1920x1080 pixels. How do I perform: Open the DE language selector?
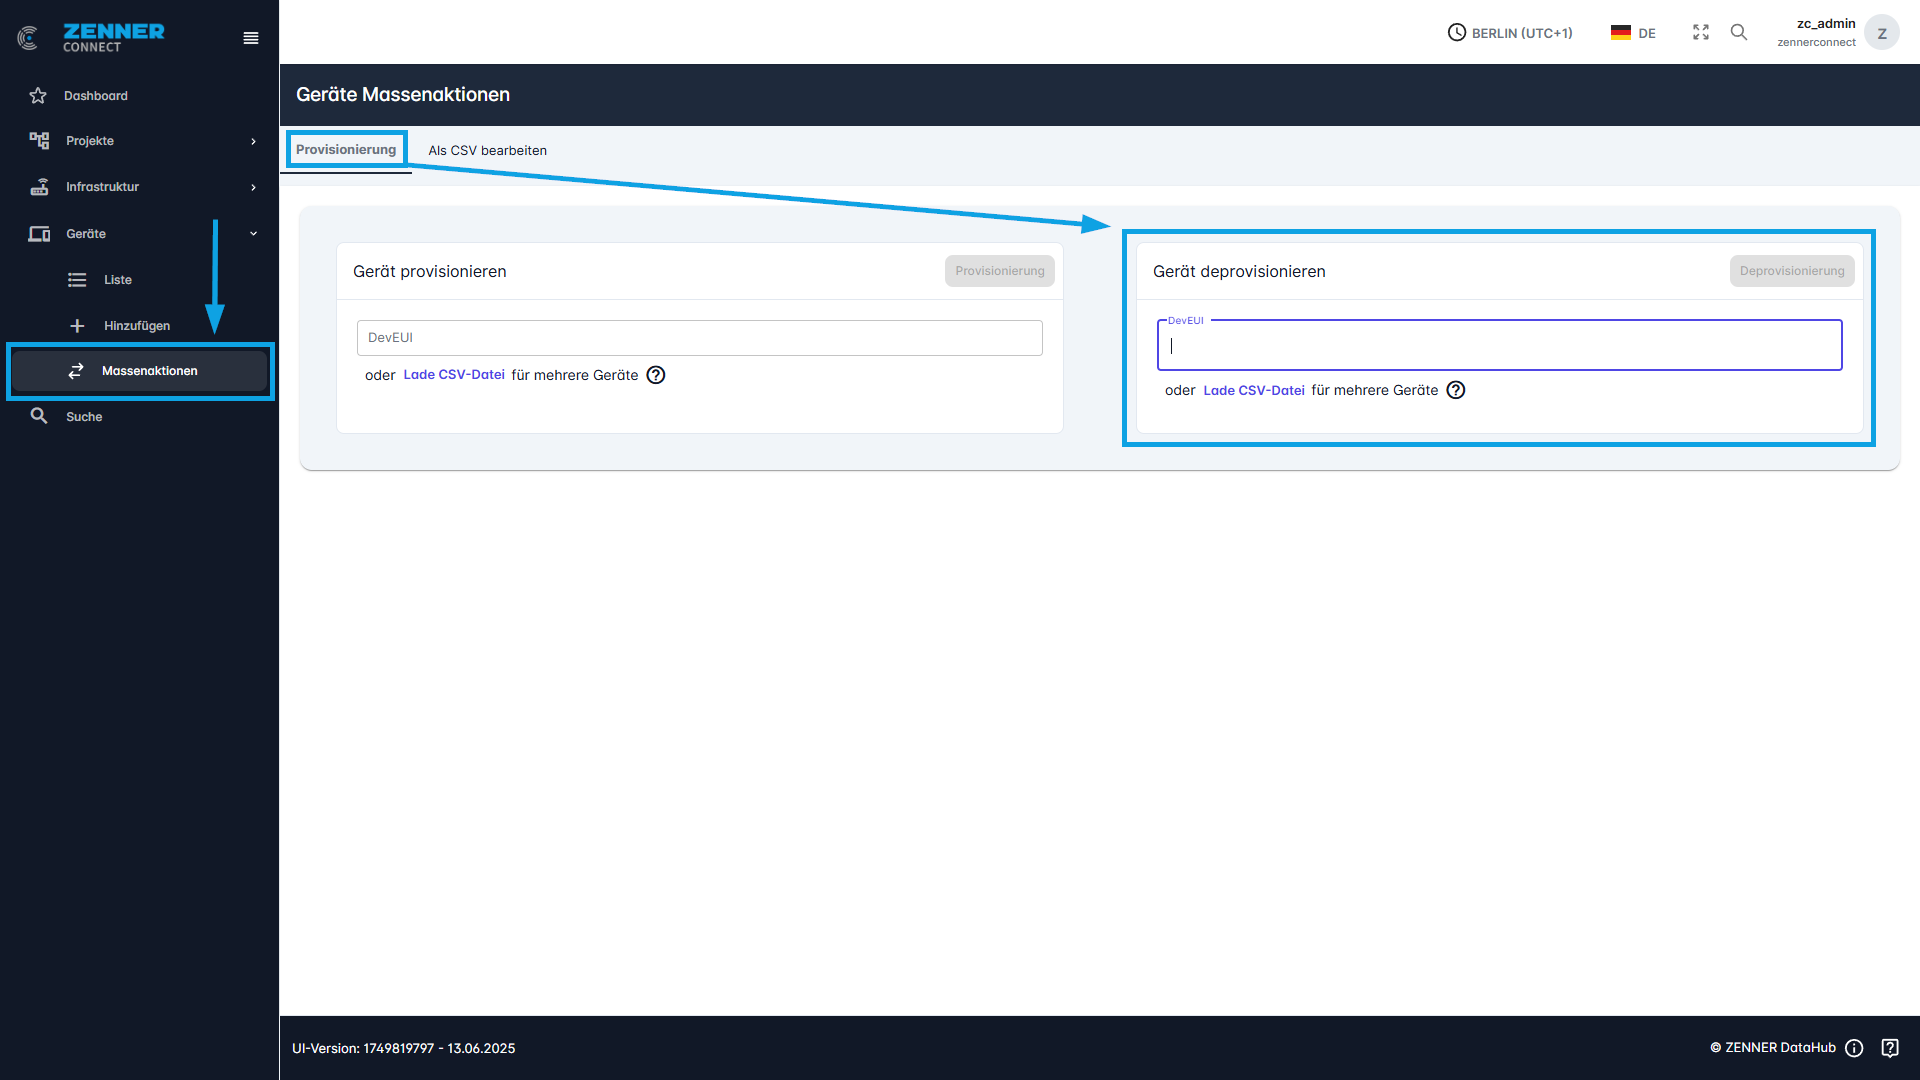1633,33
